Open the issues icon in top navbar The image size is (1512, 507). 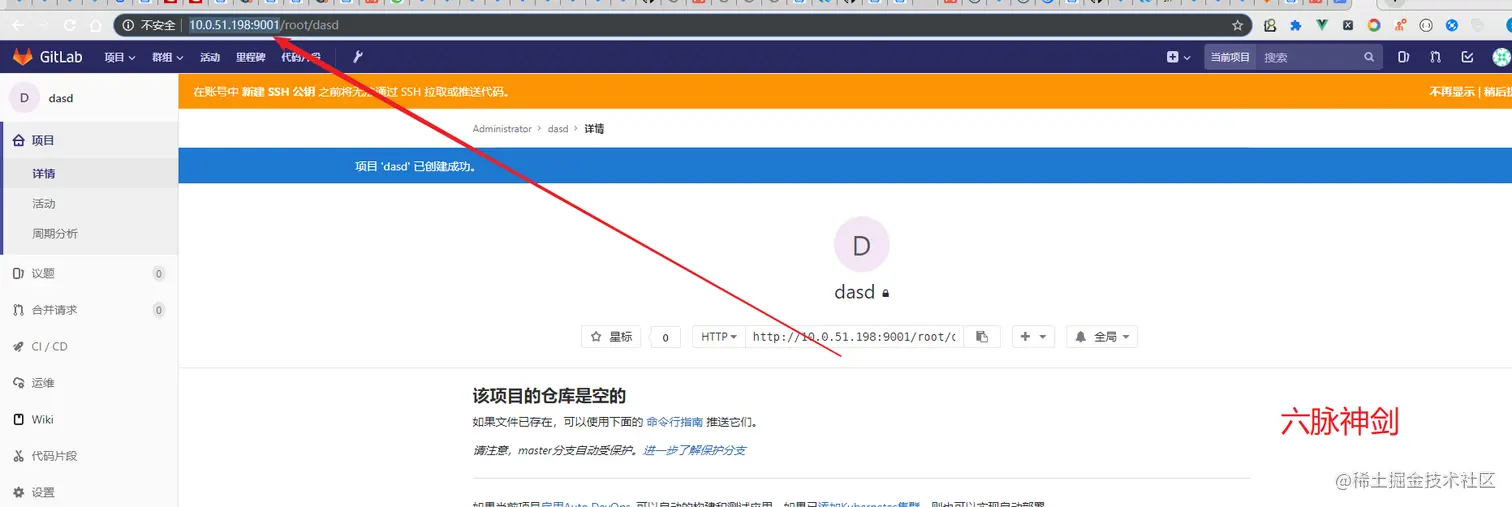(1403, 57)
